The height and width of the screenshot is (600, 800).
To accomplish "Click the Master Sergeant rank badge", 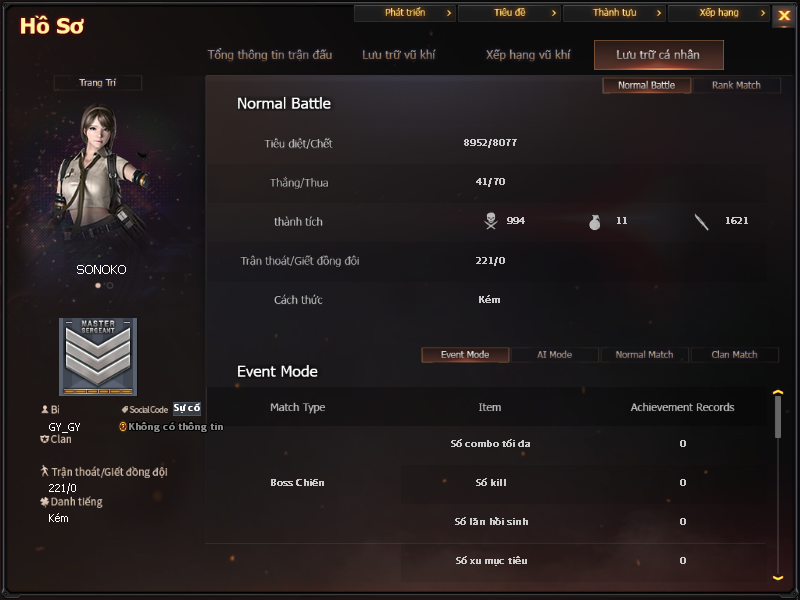I will [98, 357].
